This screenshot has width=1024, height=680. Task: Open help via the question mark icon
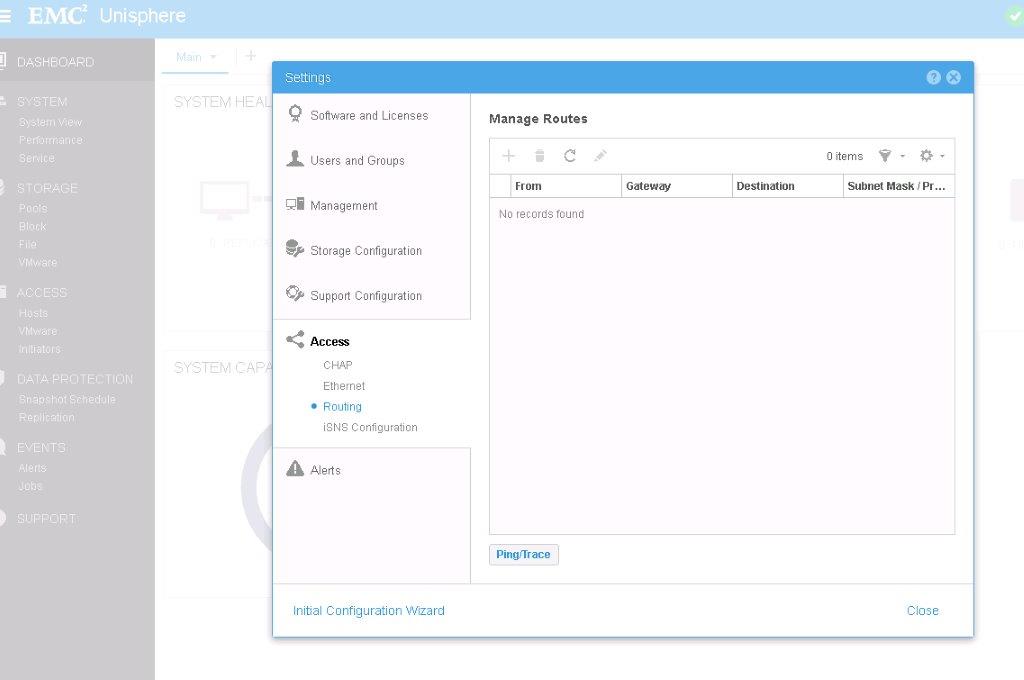pyautogui.click(x=933, y=76)
